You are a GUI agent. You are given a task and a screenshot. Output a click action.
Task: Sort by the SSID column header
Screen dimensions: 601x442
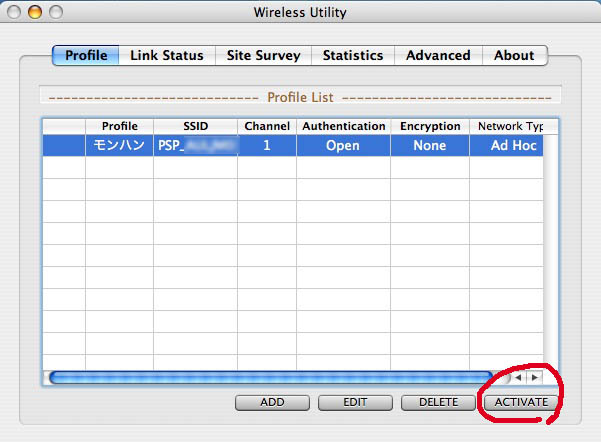[x=195, y=127]
